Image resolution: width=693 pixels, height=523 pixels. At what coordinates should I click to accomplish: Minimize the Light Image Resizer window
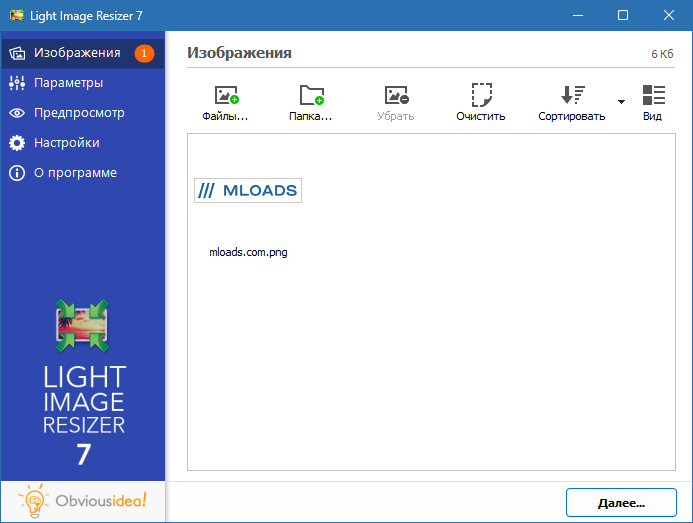578,15
